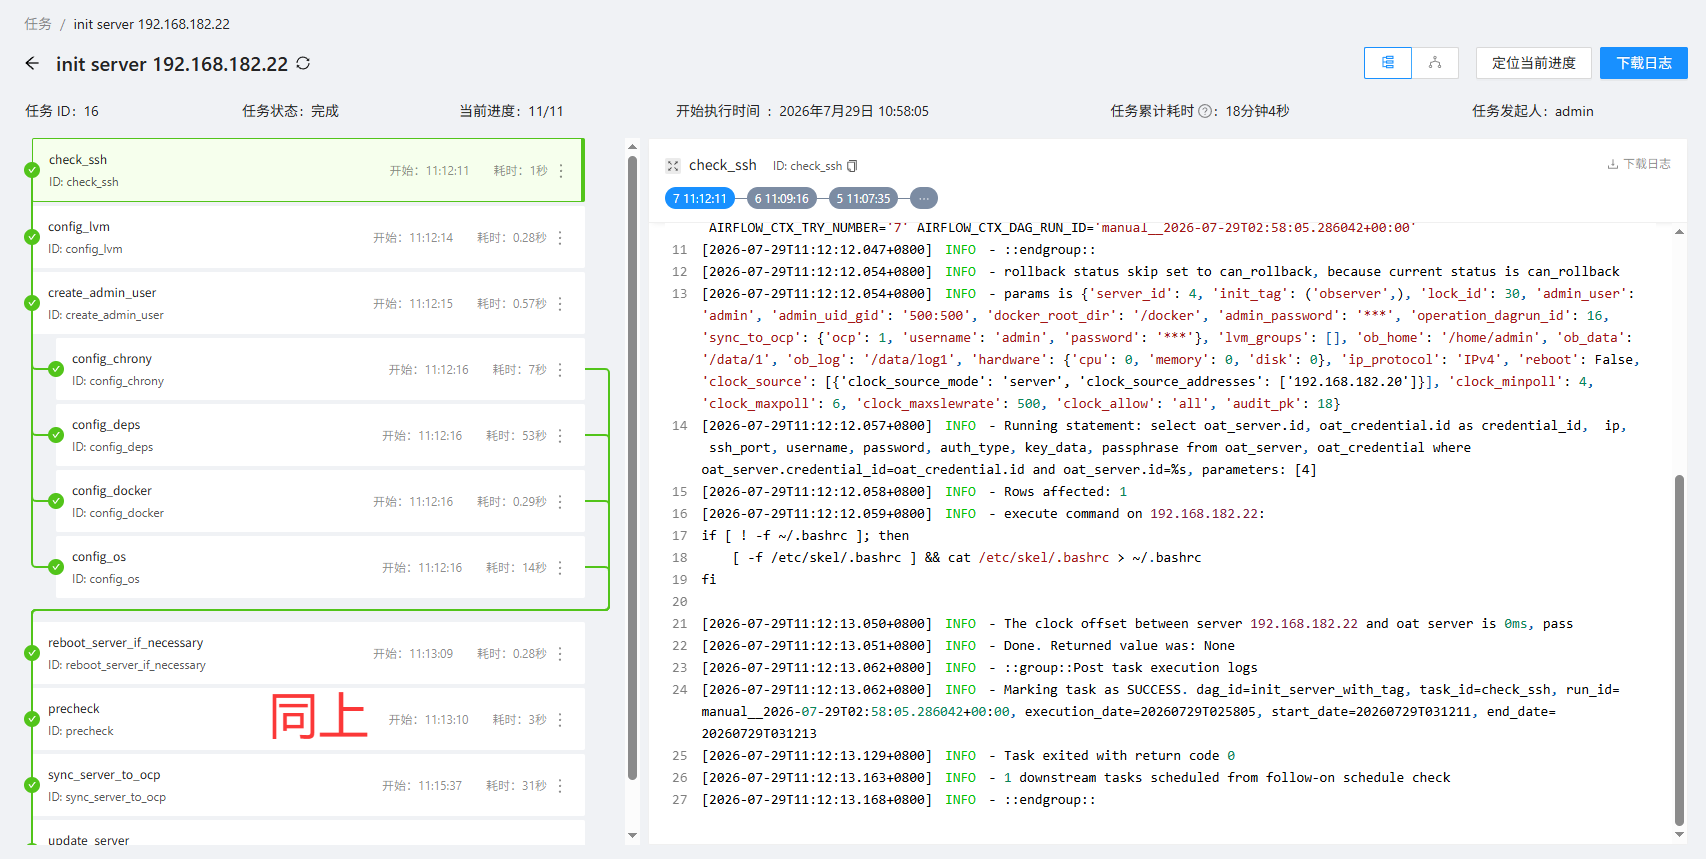The height and width of the screenshot is (859, 1706).
Task: Navigate to 任务 in the breadcrumb
Action: (38, 24)
